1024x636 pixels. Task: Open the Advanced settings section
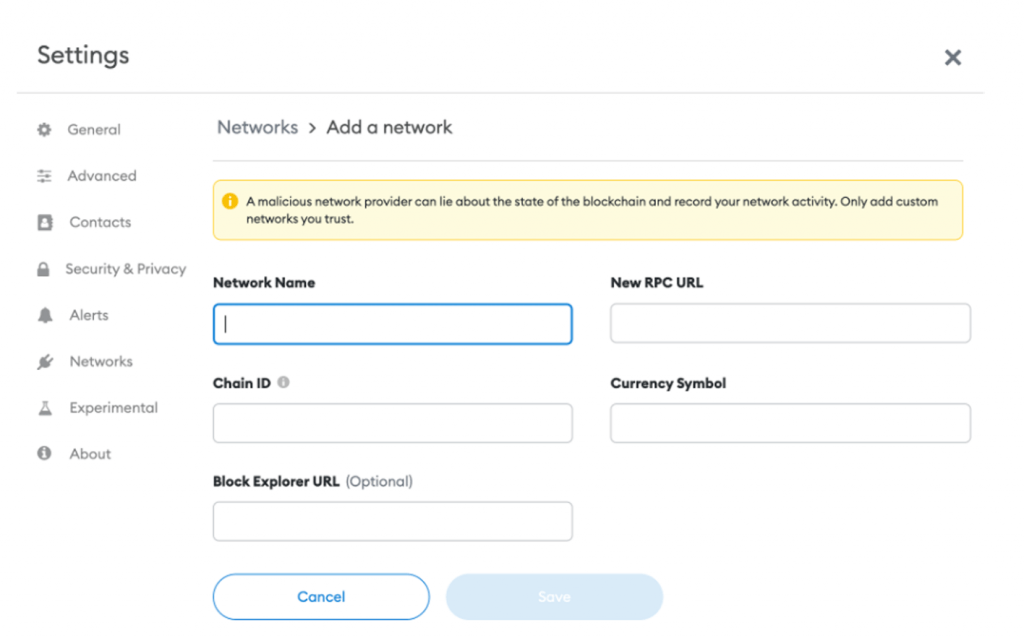point(101,176)
